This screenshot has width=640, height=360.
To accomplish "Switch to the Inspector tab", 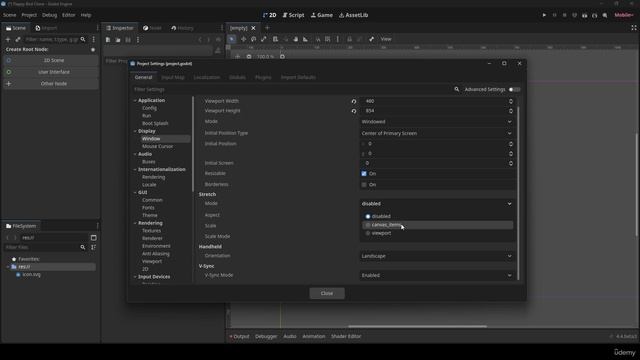I will (x=120, y=28).
